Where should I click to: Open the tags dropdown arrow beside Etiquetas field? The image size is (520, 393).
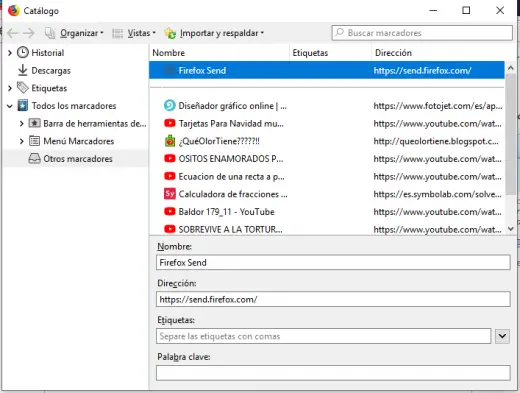tap(502, 336)
